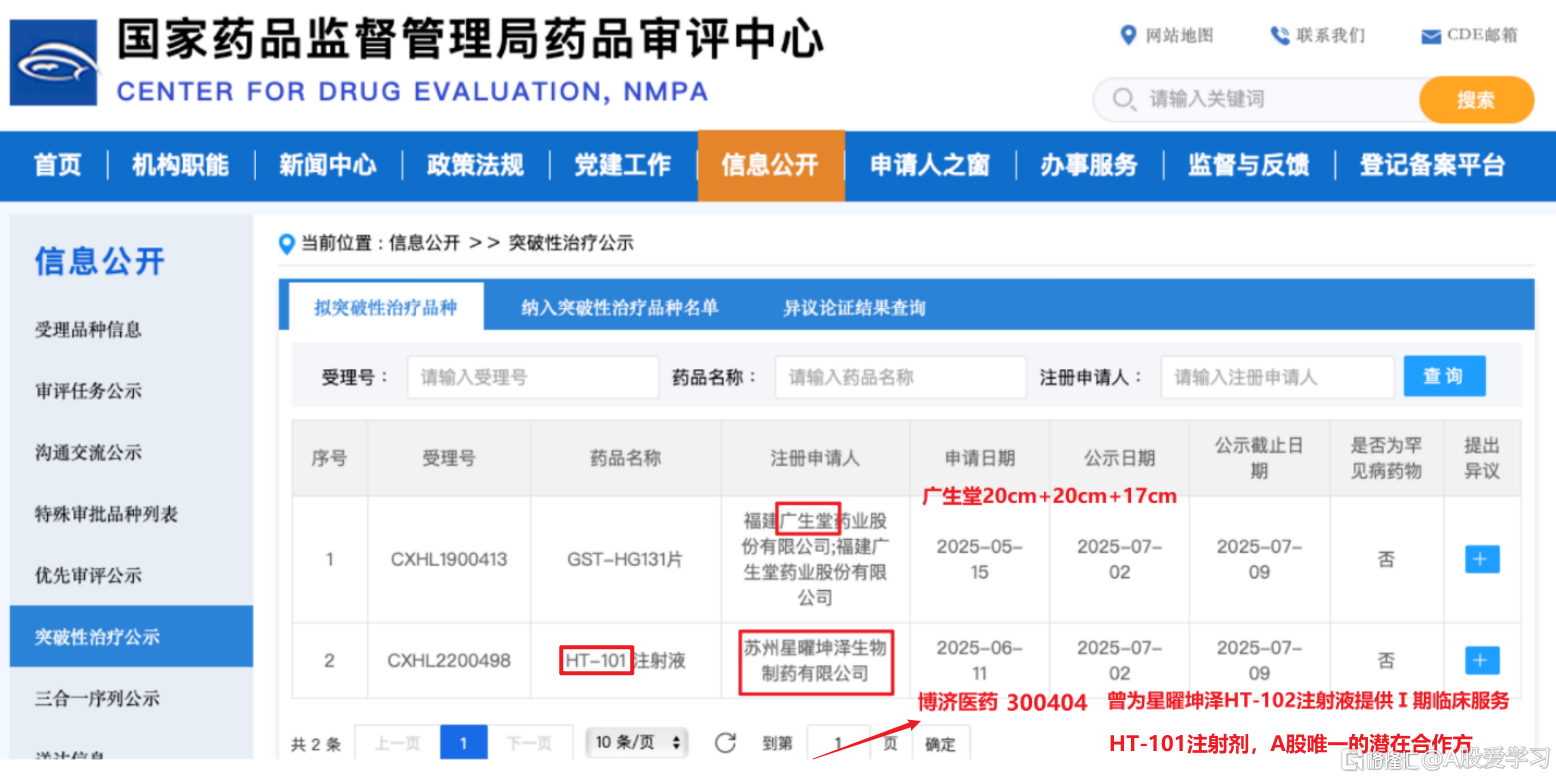Screen dimensions: 1556x778
Task: Click 受理号 column header
Action: 449,458
